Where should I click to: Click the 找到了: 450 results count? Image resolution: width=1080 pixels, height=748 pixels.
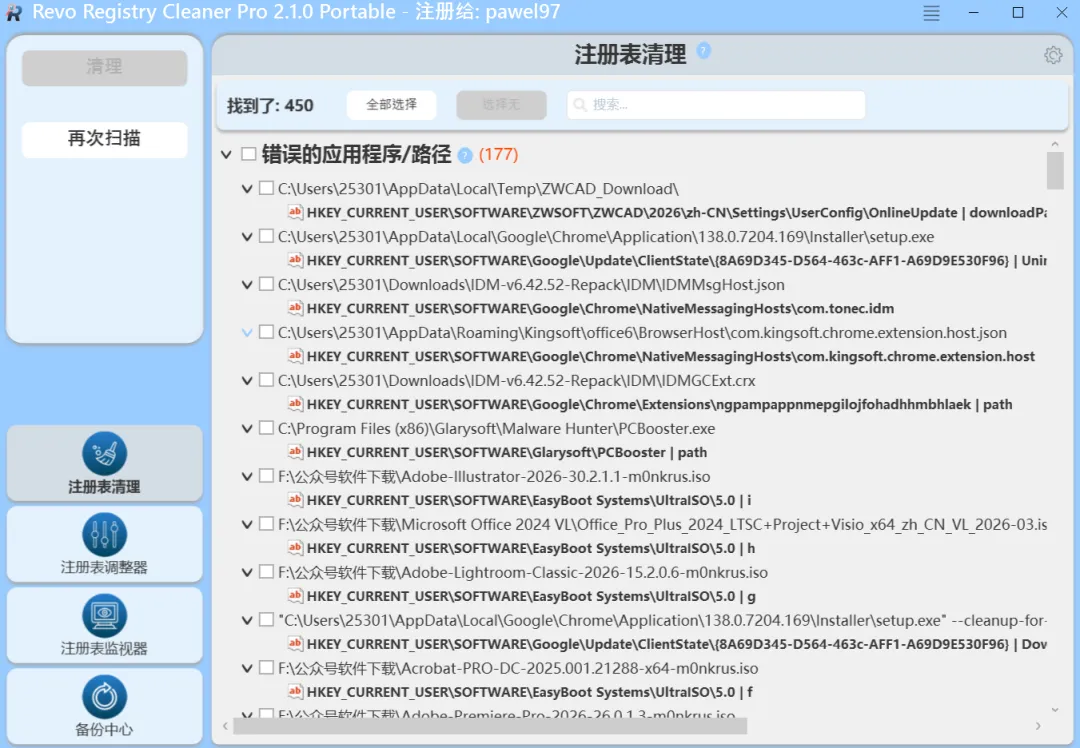click(270, 105)
